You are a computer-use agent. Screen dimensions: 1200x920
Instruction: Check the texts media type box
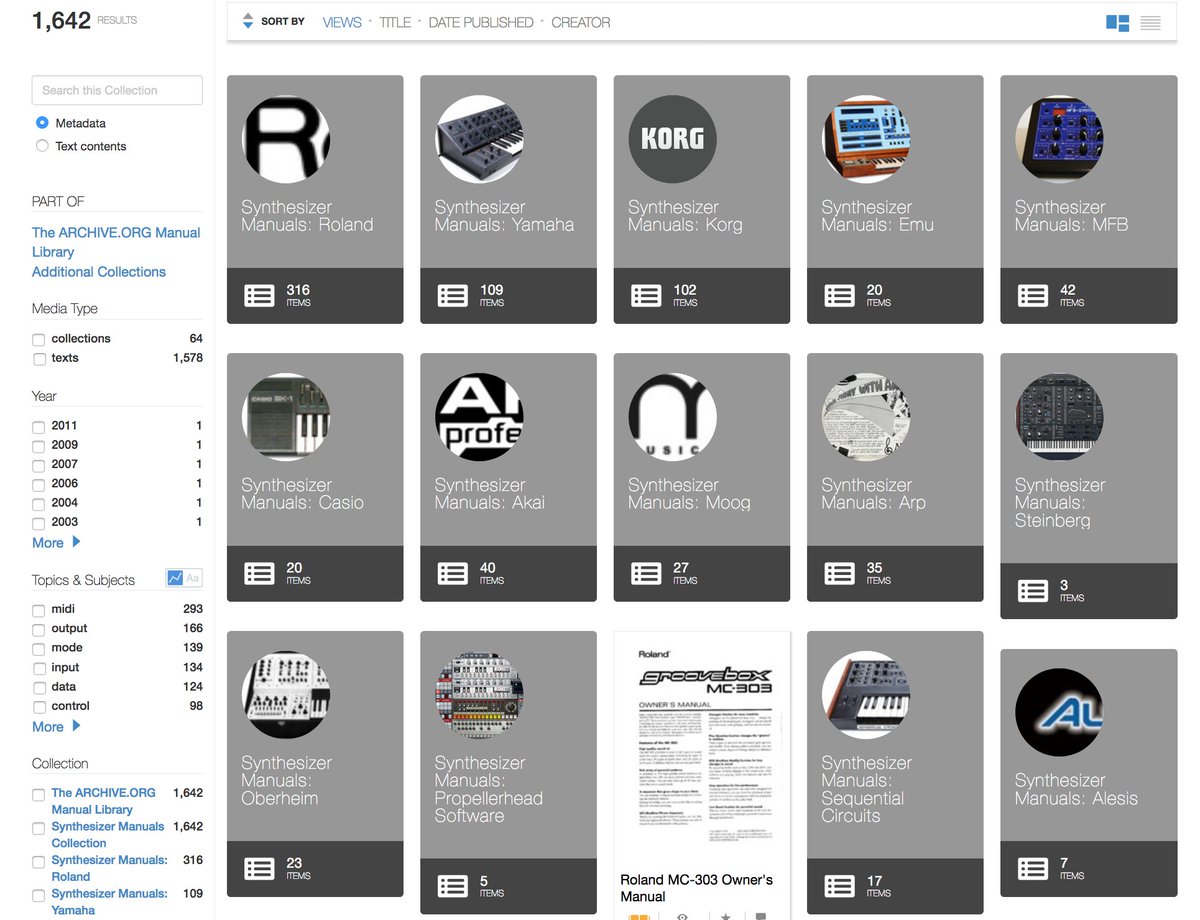coord(38,359)
